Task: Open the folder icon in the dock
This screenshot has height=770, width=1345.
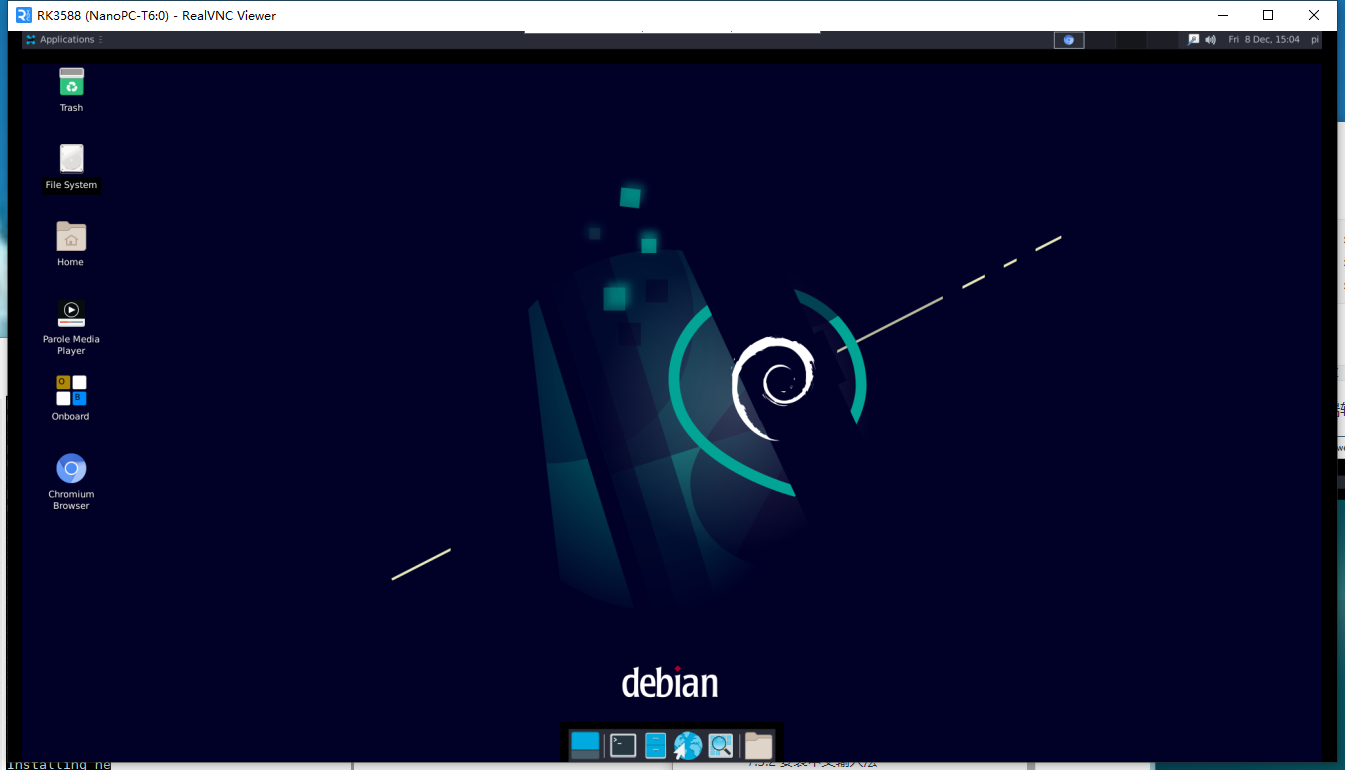Action: point(759,745)
